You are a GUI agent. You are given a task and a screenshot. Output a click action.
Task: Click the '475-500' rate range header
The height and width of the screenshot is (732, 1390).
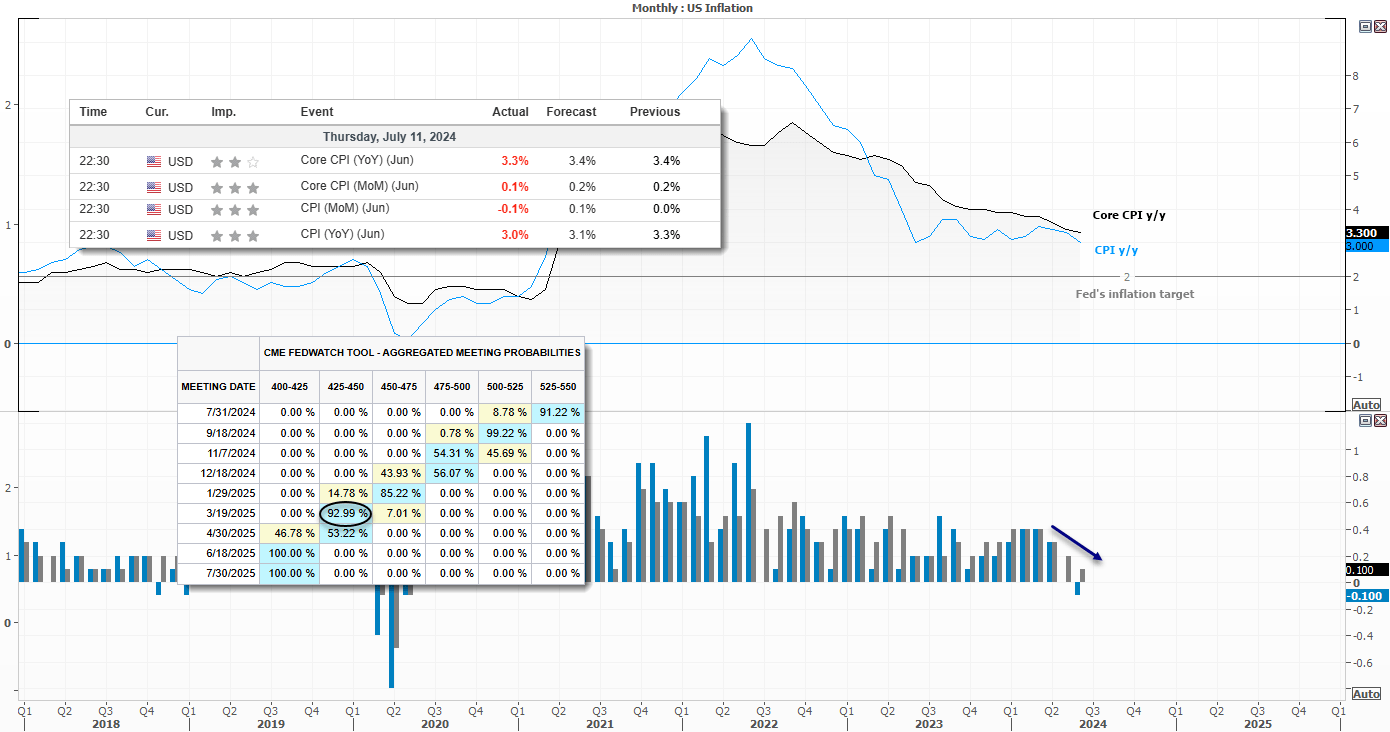tap(452, 387)
